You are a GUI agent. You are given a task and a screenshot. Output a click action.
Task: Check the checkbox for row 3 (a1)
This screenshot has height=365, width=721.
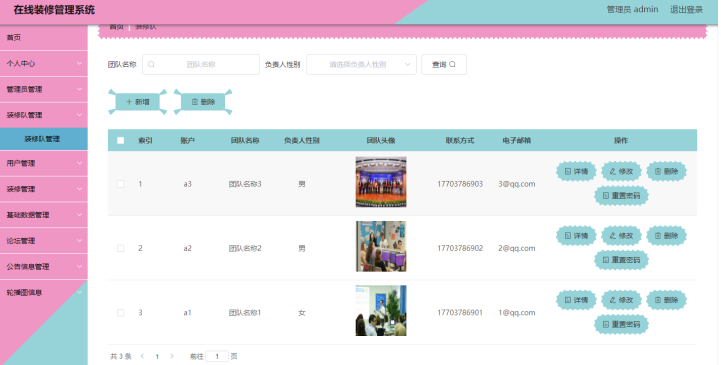(120, 313)
